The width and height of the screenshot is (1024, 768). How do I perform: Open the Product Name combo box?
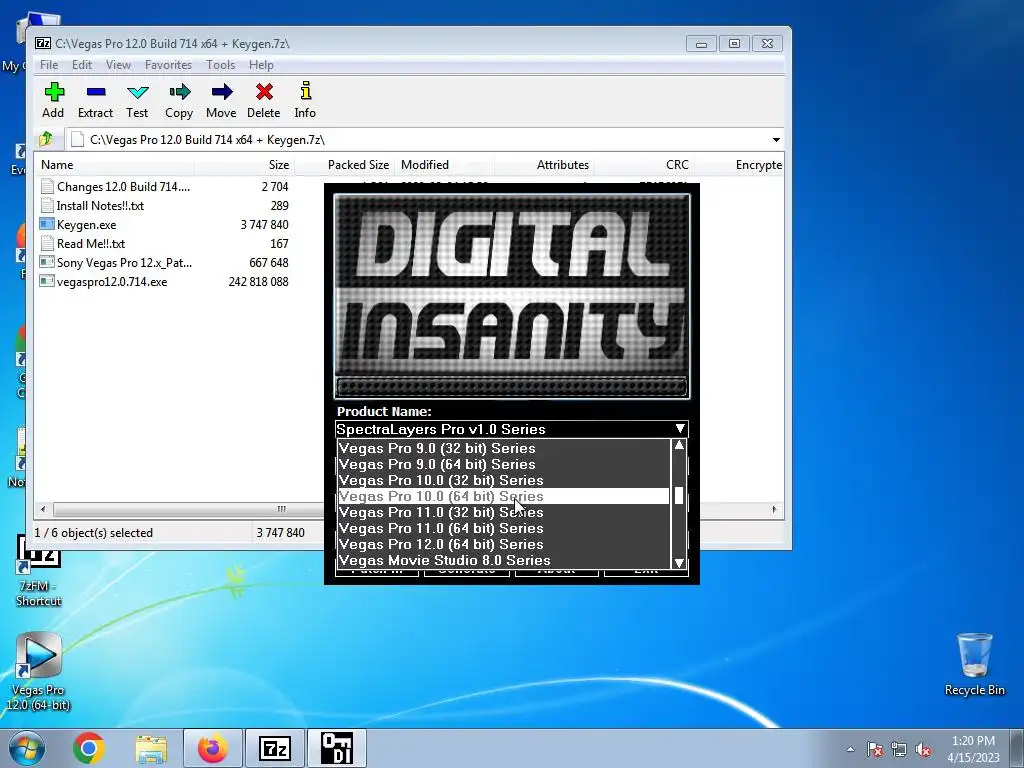pyautogui.click(x=511, y=429)
